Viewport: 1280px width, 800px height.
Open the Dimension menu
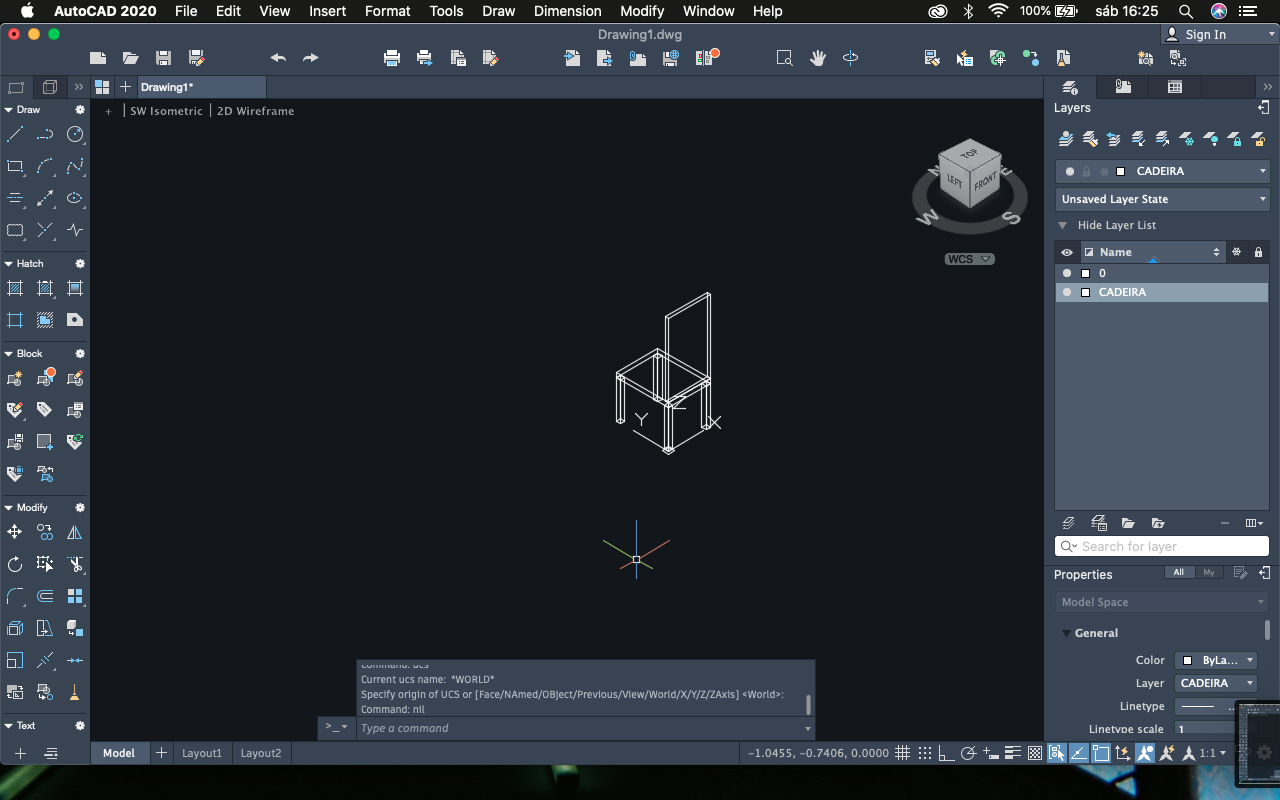(x=567, y=11)
